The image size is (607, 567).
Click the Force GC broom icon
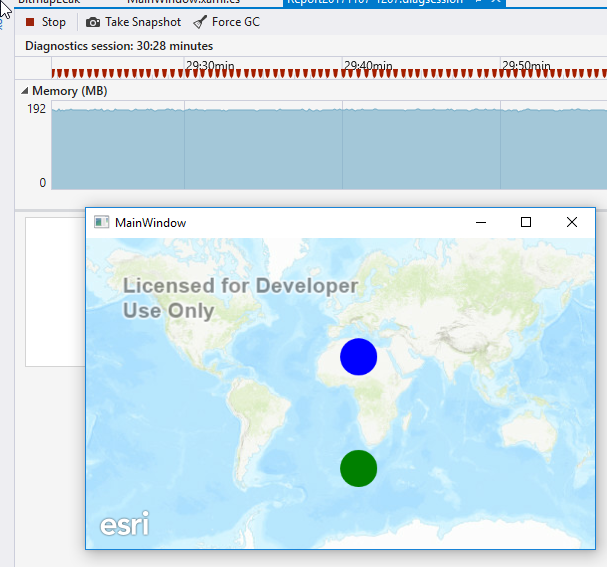pos(200,22)
